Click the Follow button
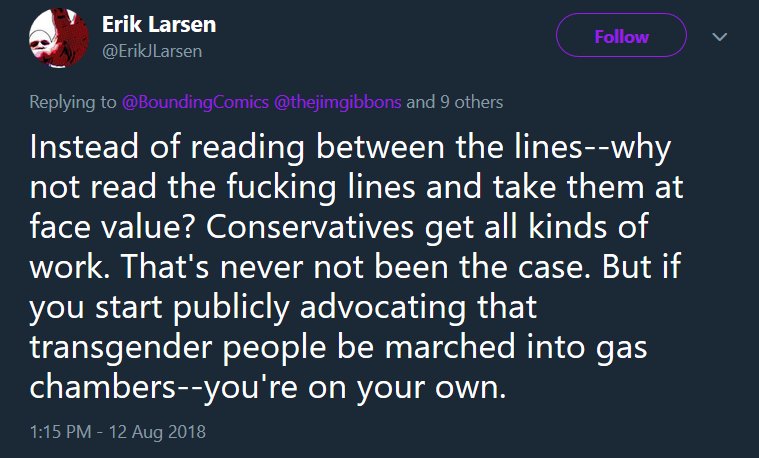 621,36
